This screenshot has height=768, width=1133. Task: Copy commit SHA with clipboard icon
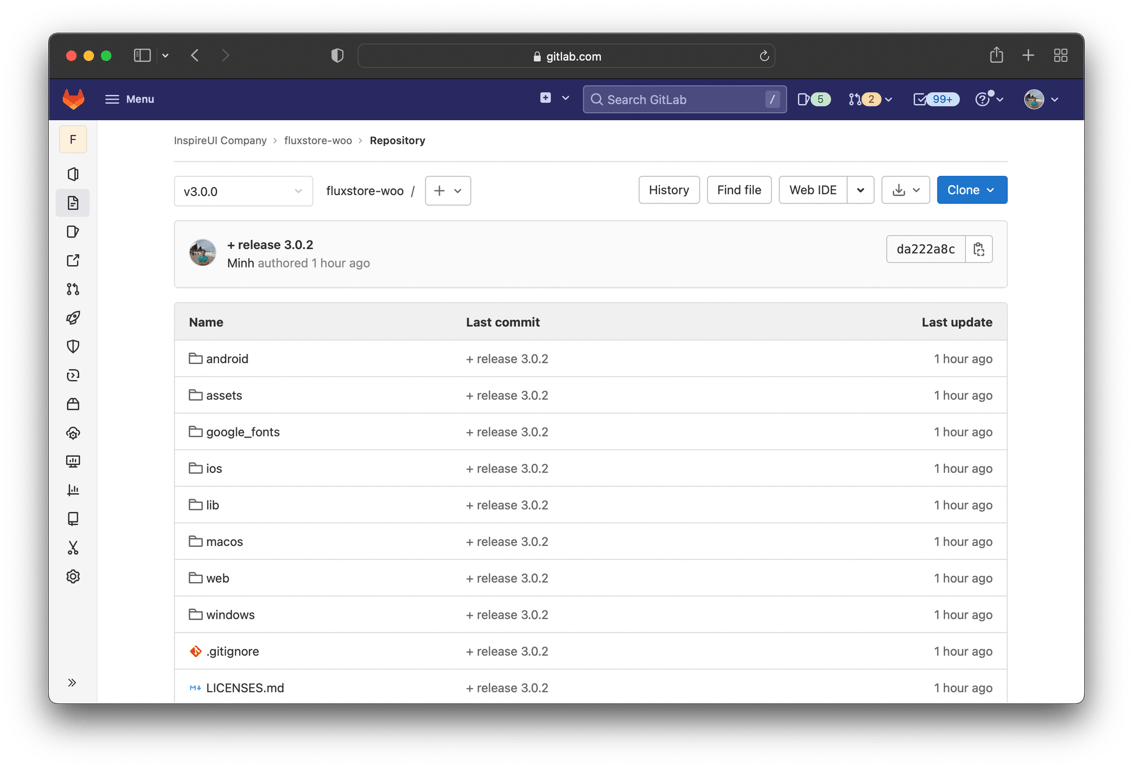[x=979, y=249]
